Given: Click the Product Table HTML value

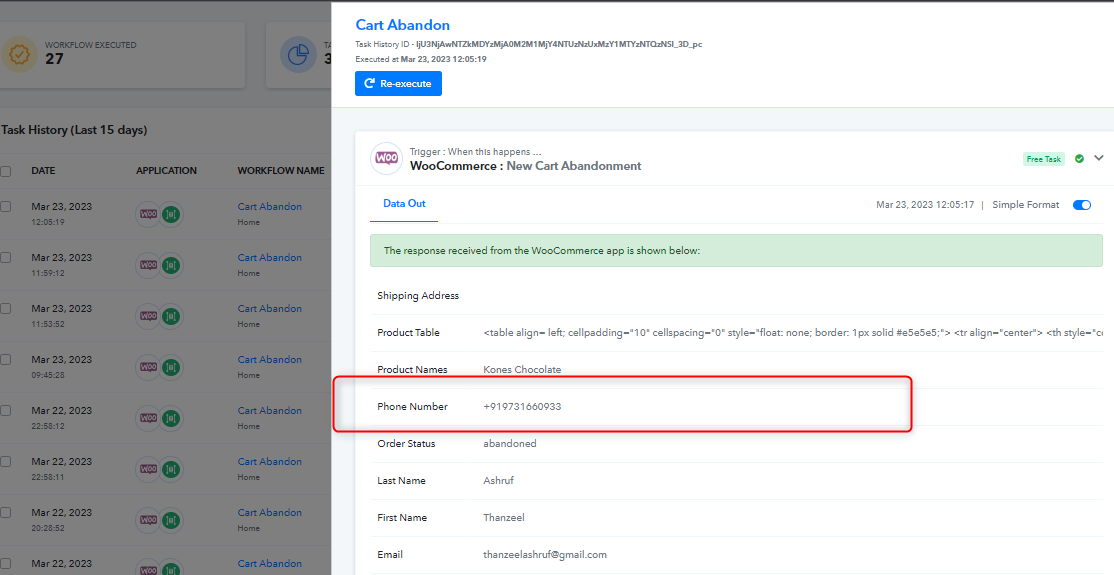Looking at the screenshot, I should (794, 333).
